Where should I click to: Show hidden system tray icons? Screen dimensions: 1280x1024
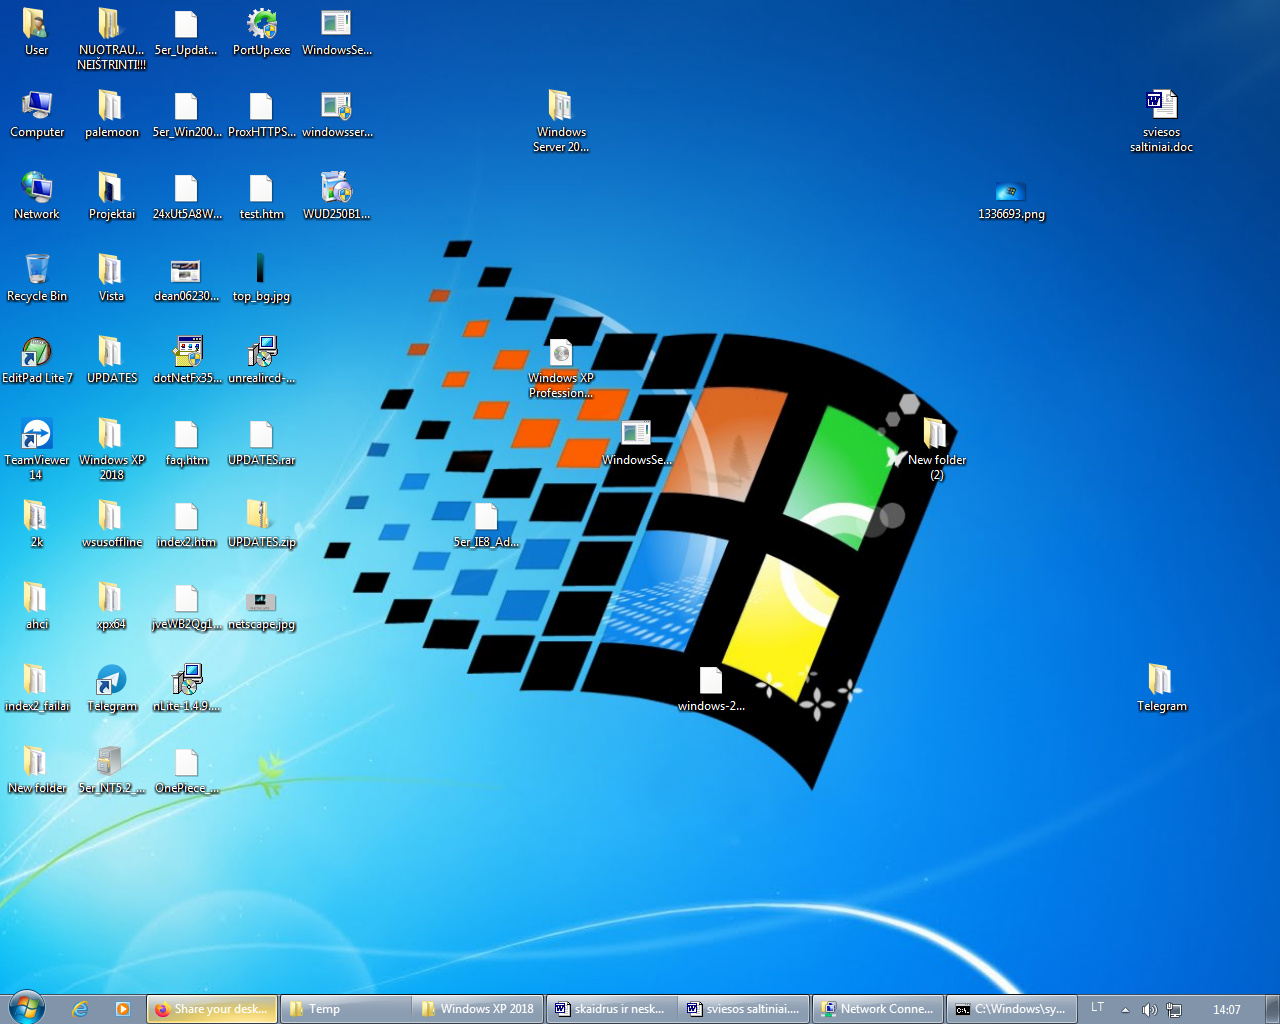click(1125, 1009)
